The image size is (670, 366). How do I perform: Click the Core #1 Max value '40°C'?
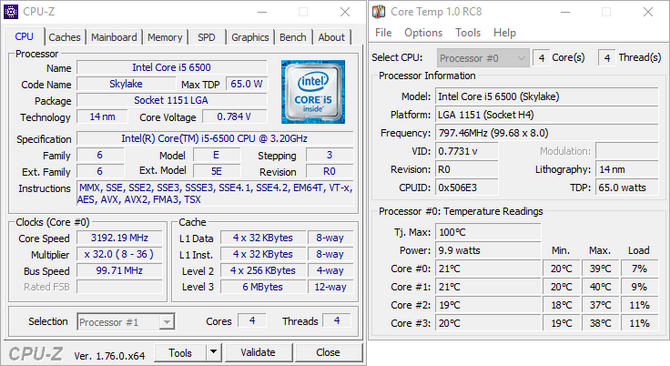pyautogui.click(x=600, y=287)
